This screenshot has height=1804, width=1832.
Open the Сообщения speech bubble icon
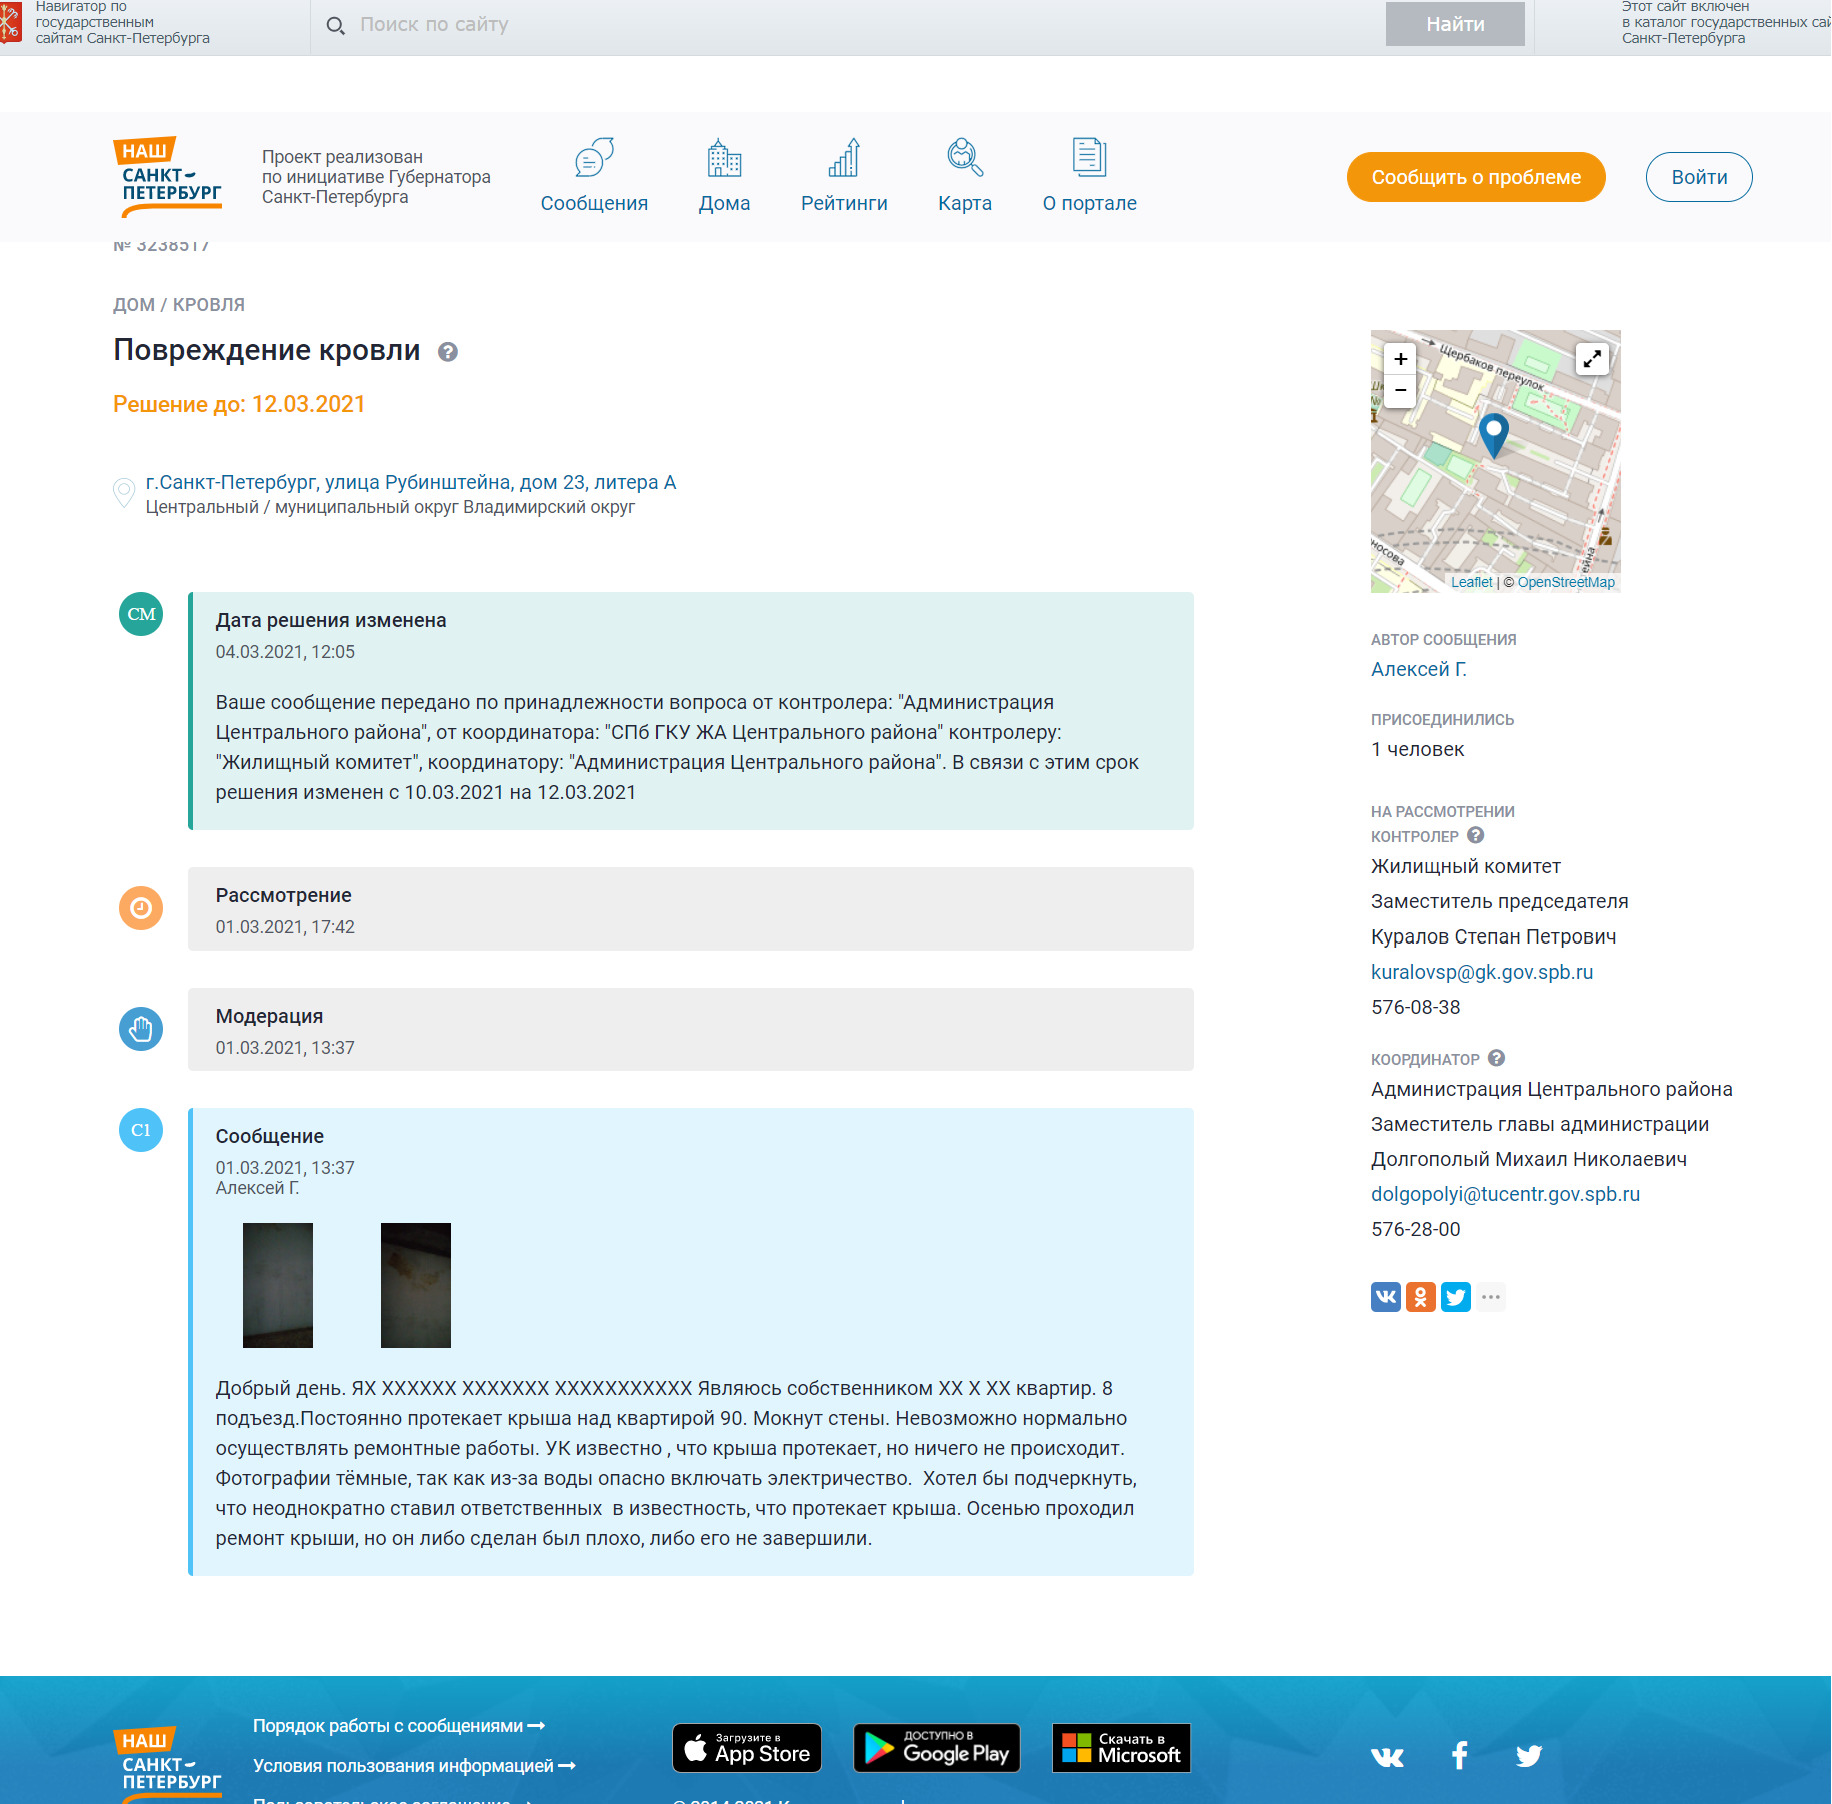pos(594,157)
